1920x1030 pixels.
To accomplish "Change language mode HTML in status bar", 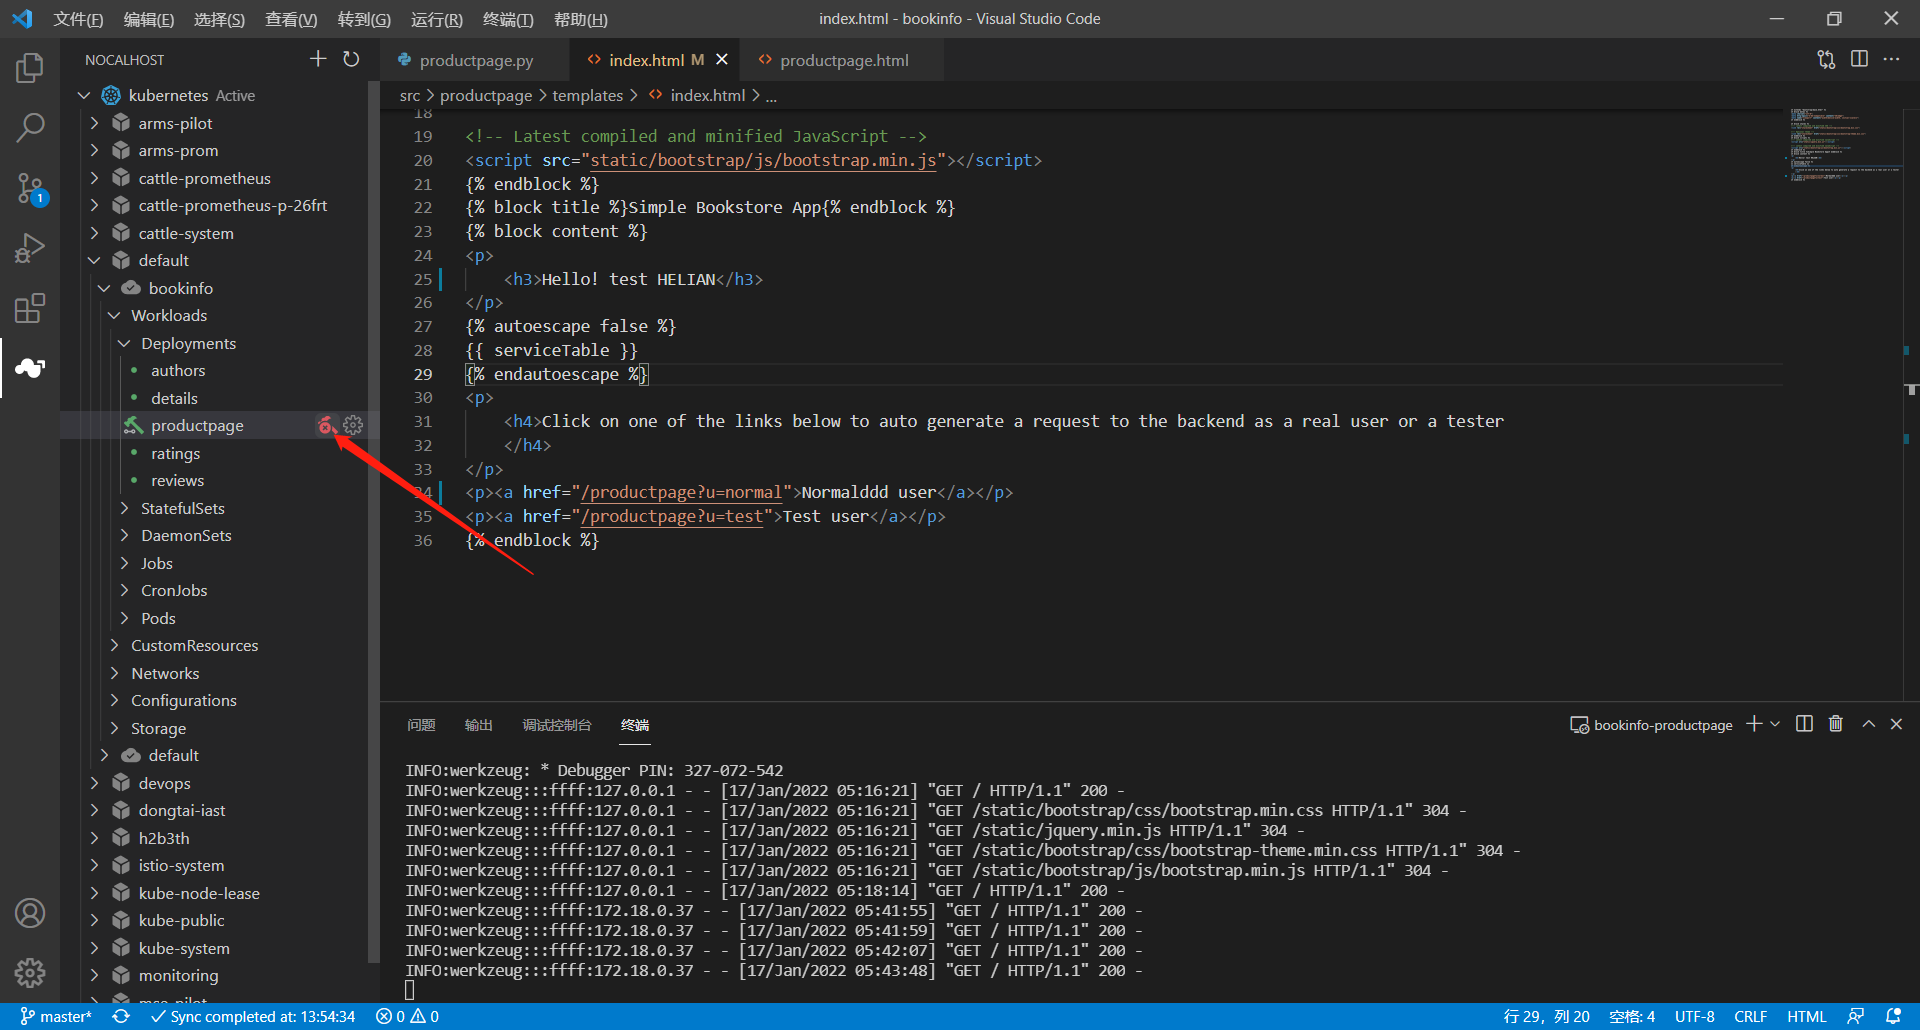I will [1806, 1016].
